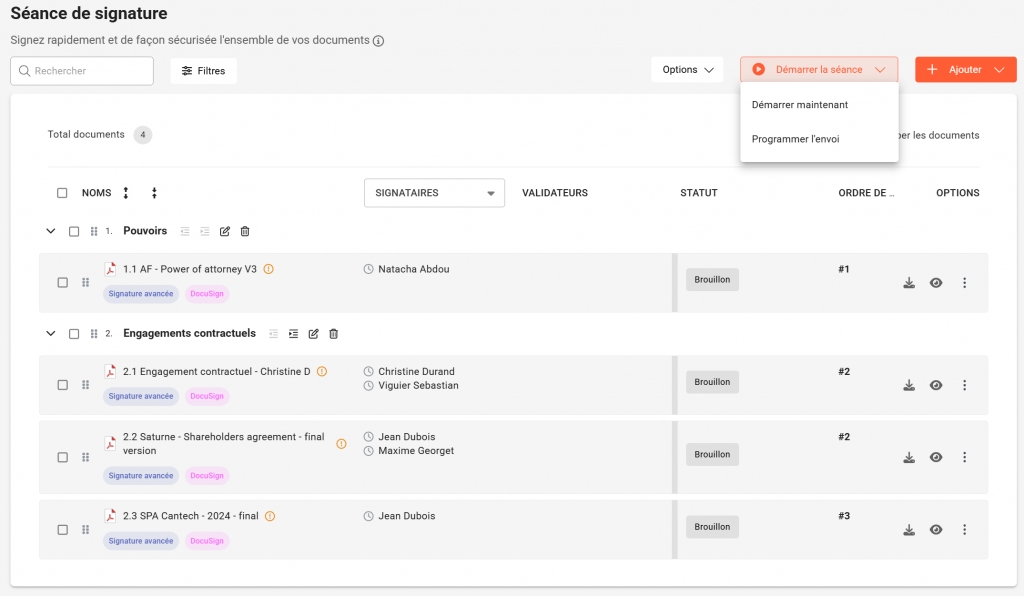The image size is (1024, 596).
Task: Click the info icon beside the page subtitle
Action: pos(378,41)
